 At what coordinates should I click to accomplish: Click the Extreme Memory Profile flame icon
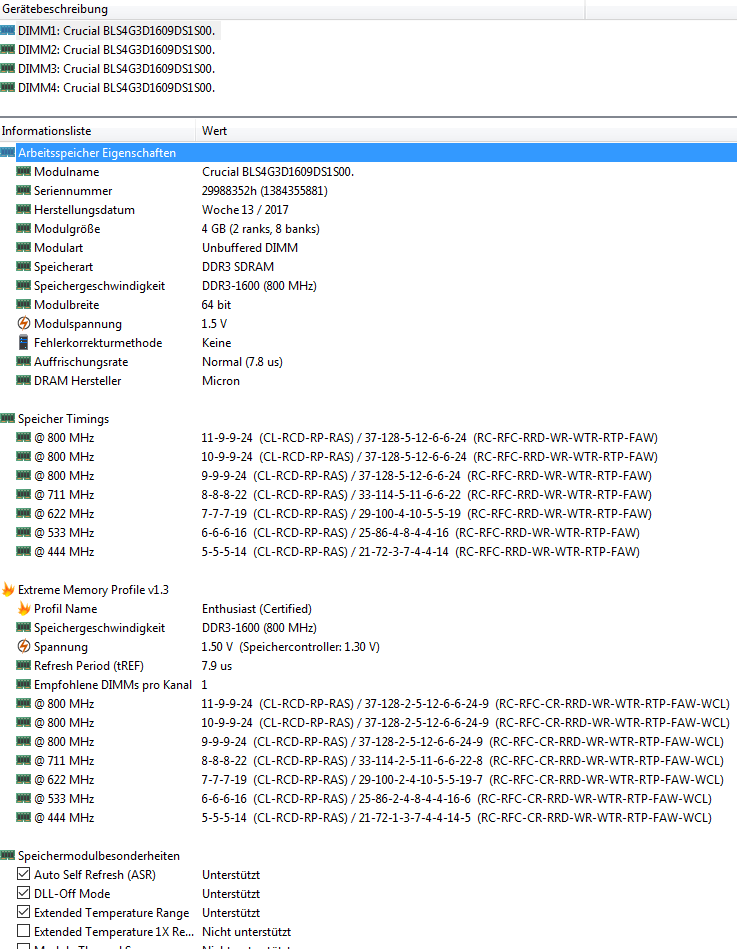click(8, 589)
